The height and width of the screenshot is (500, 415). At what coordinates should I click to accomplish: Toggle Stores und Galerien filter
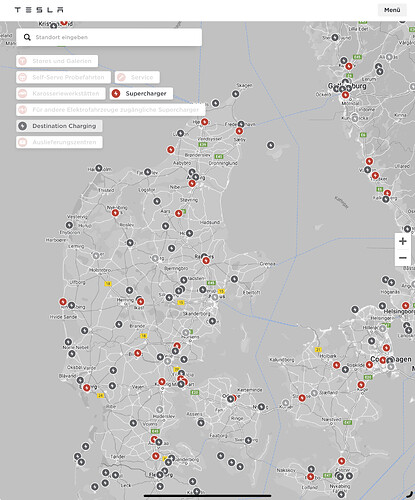click(57, 61)
